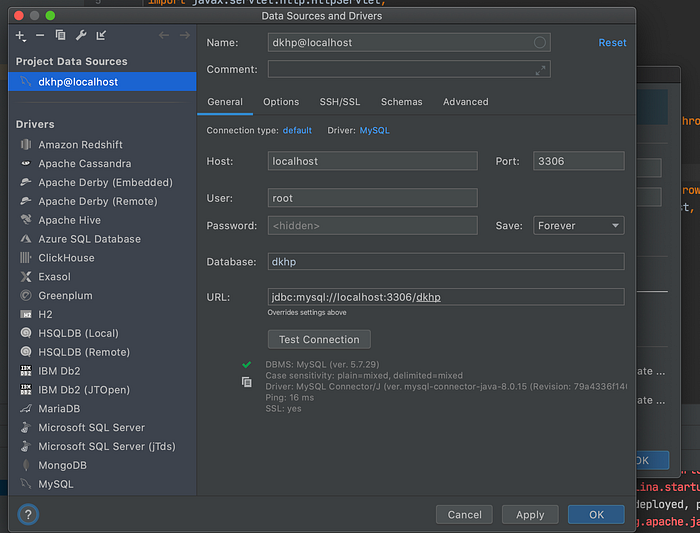
Task: Open driver settings wrench icon
Action: click(x=81, y=35)
